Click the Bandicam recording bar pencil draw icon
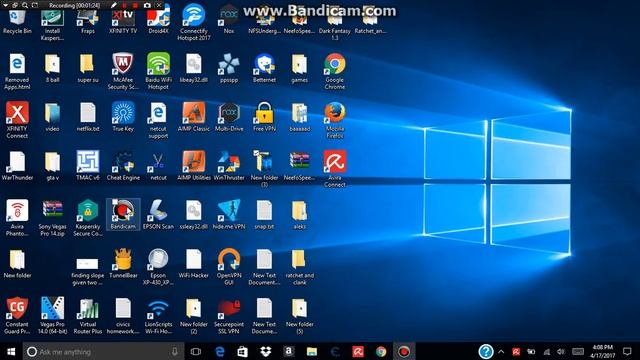 pos(114,5)
